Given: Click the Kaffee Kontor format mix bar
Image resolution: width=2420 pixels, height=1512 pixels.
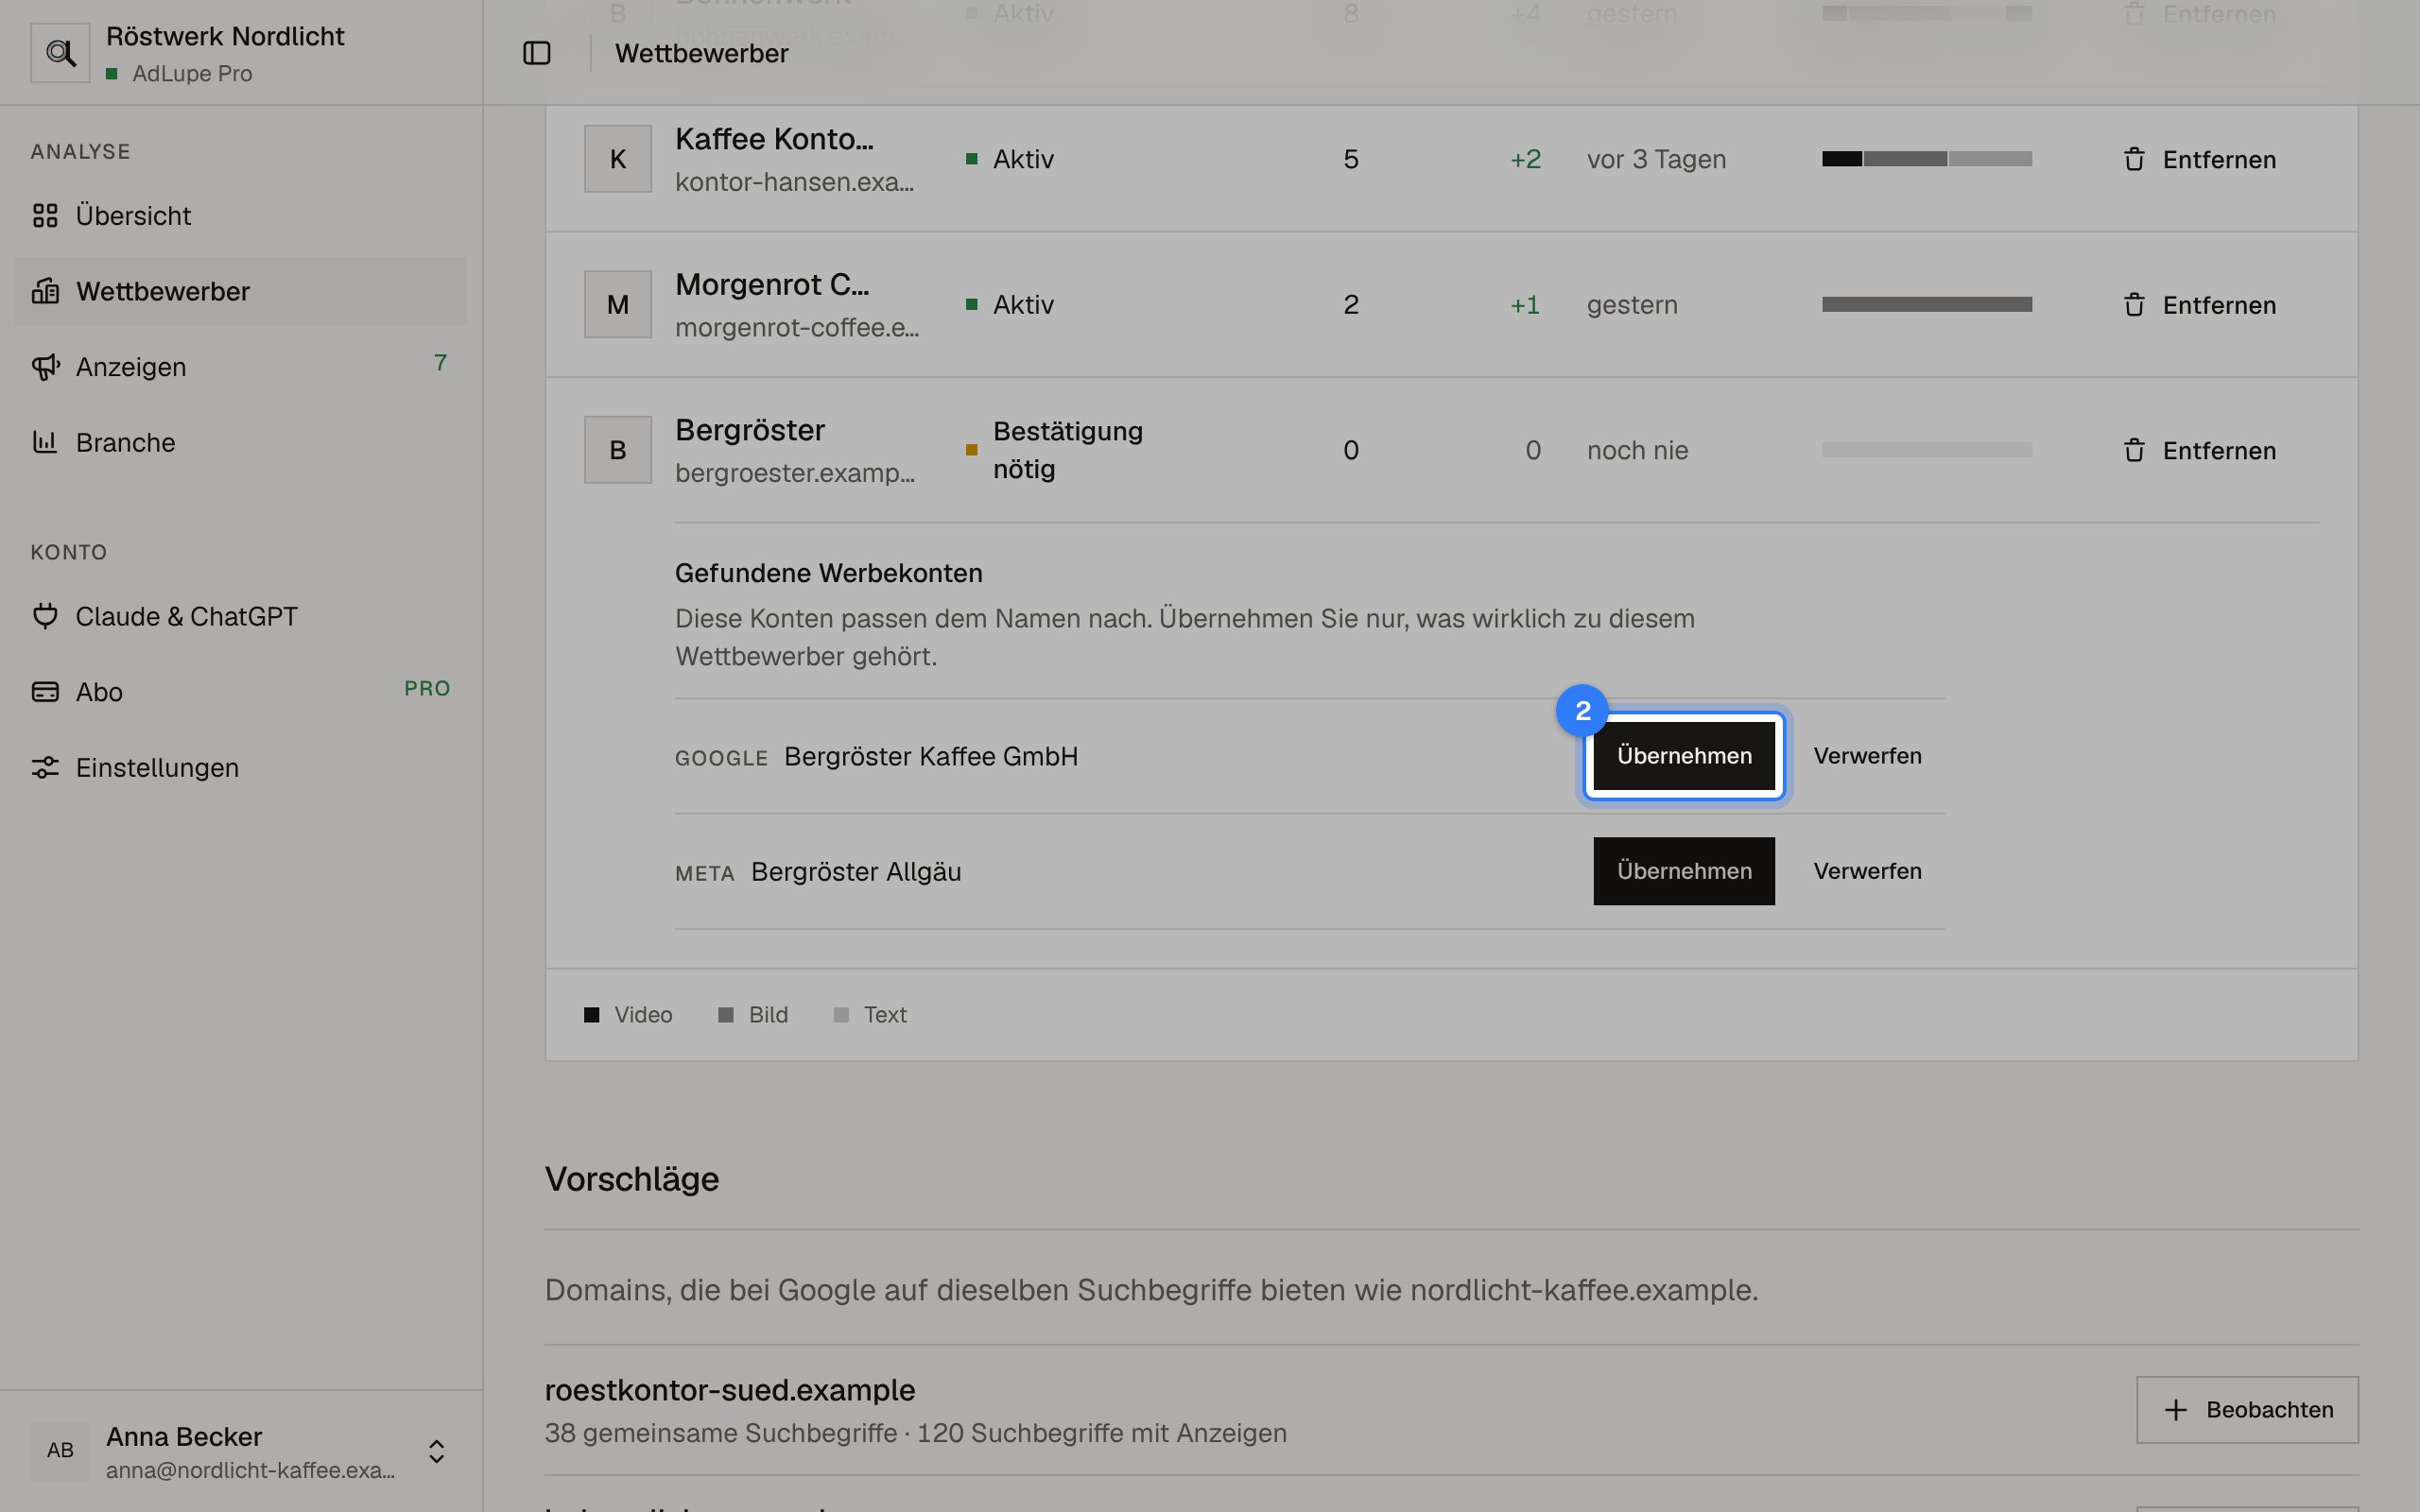Looking at the screenshot, I should [1926, 159].
